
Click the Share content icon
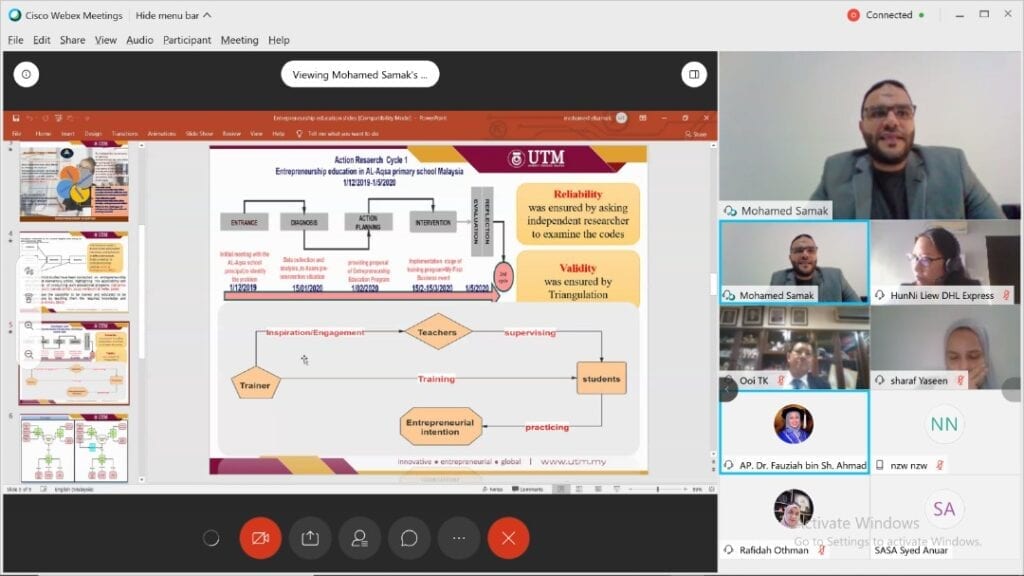click(x=310, y=538)
